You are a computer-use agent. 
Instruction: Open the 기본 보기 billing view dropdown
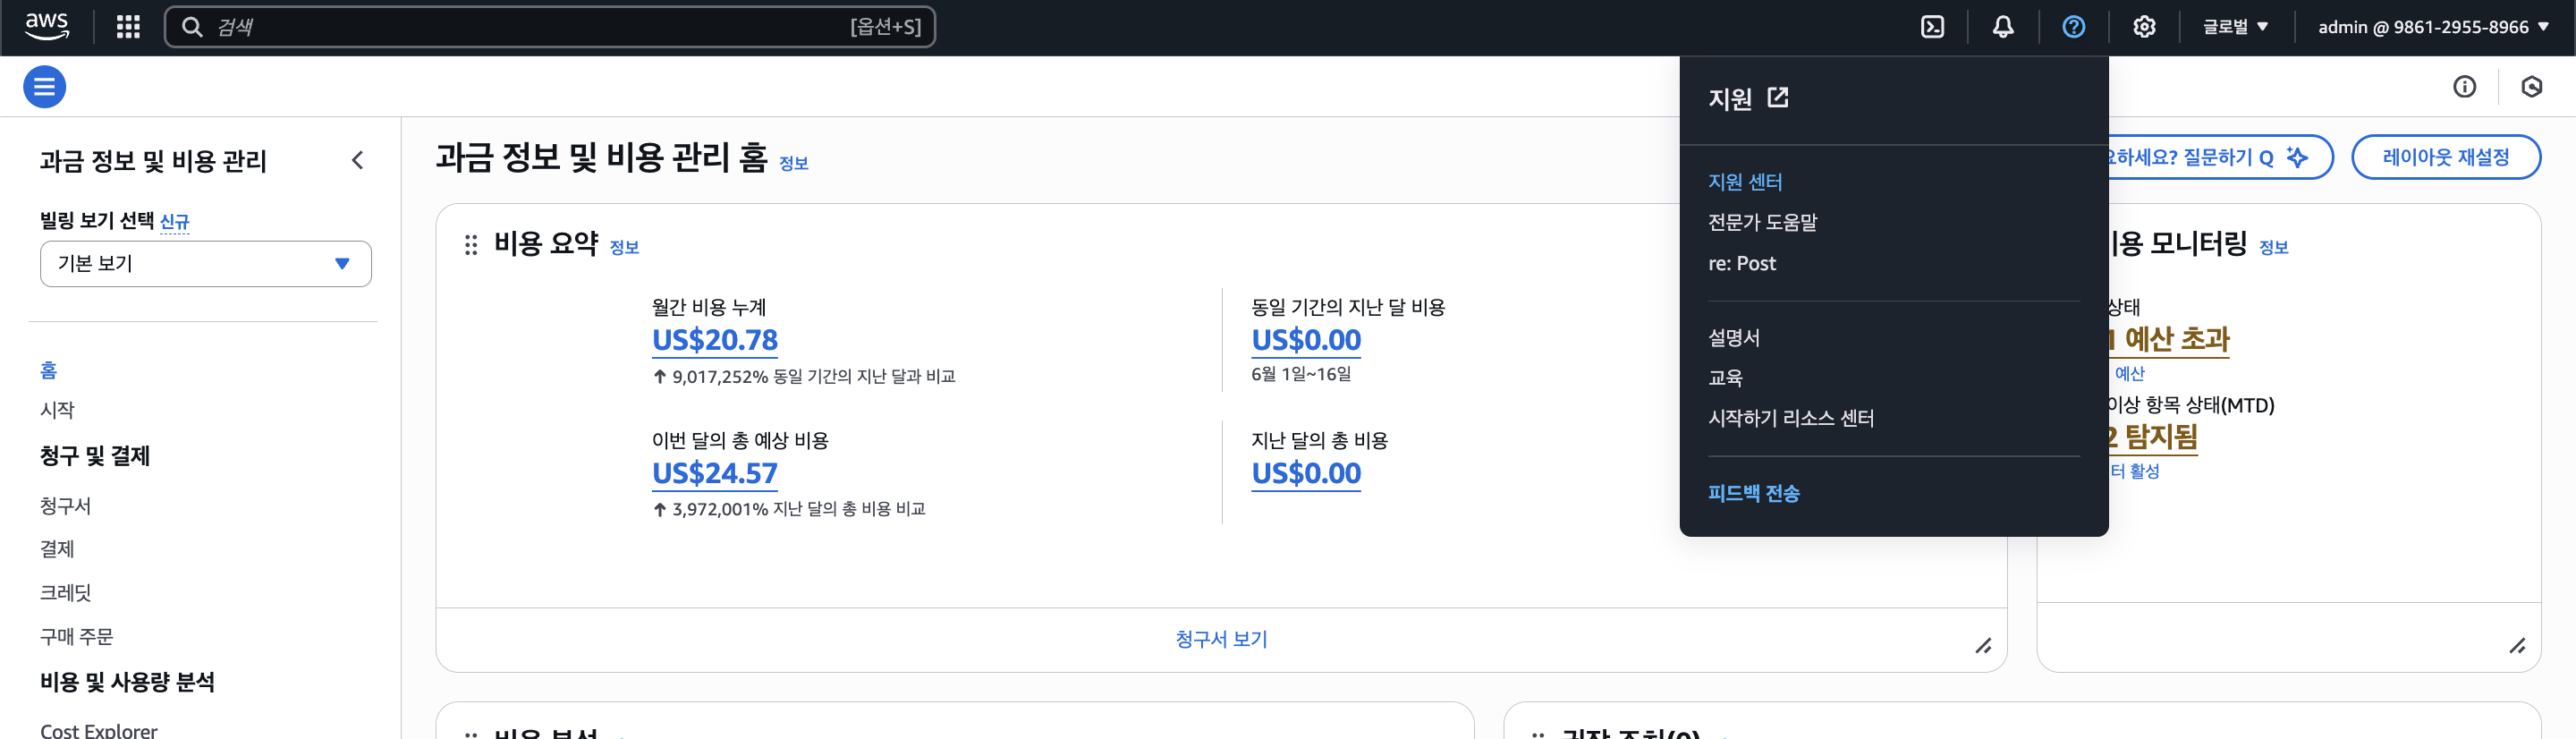tap(205, 264)
